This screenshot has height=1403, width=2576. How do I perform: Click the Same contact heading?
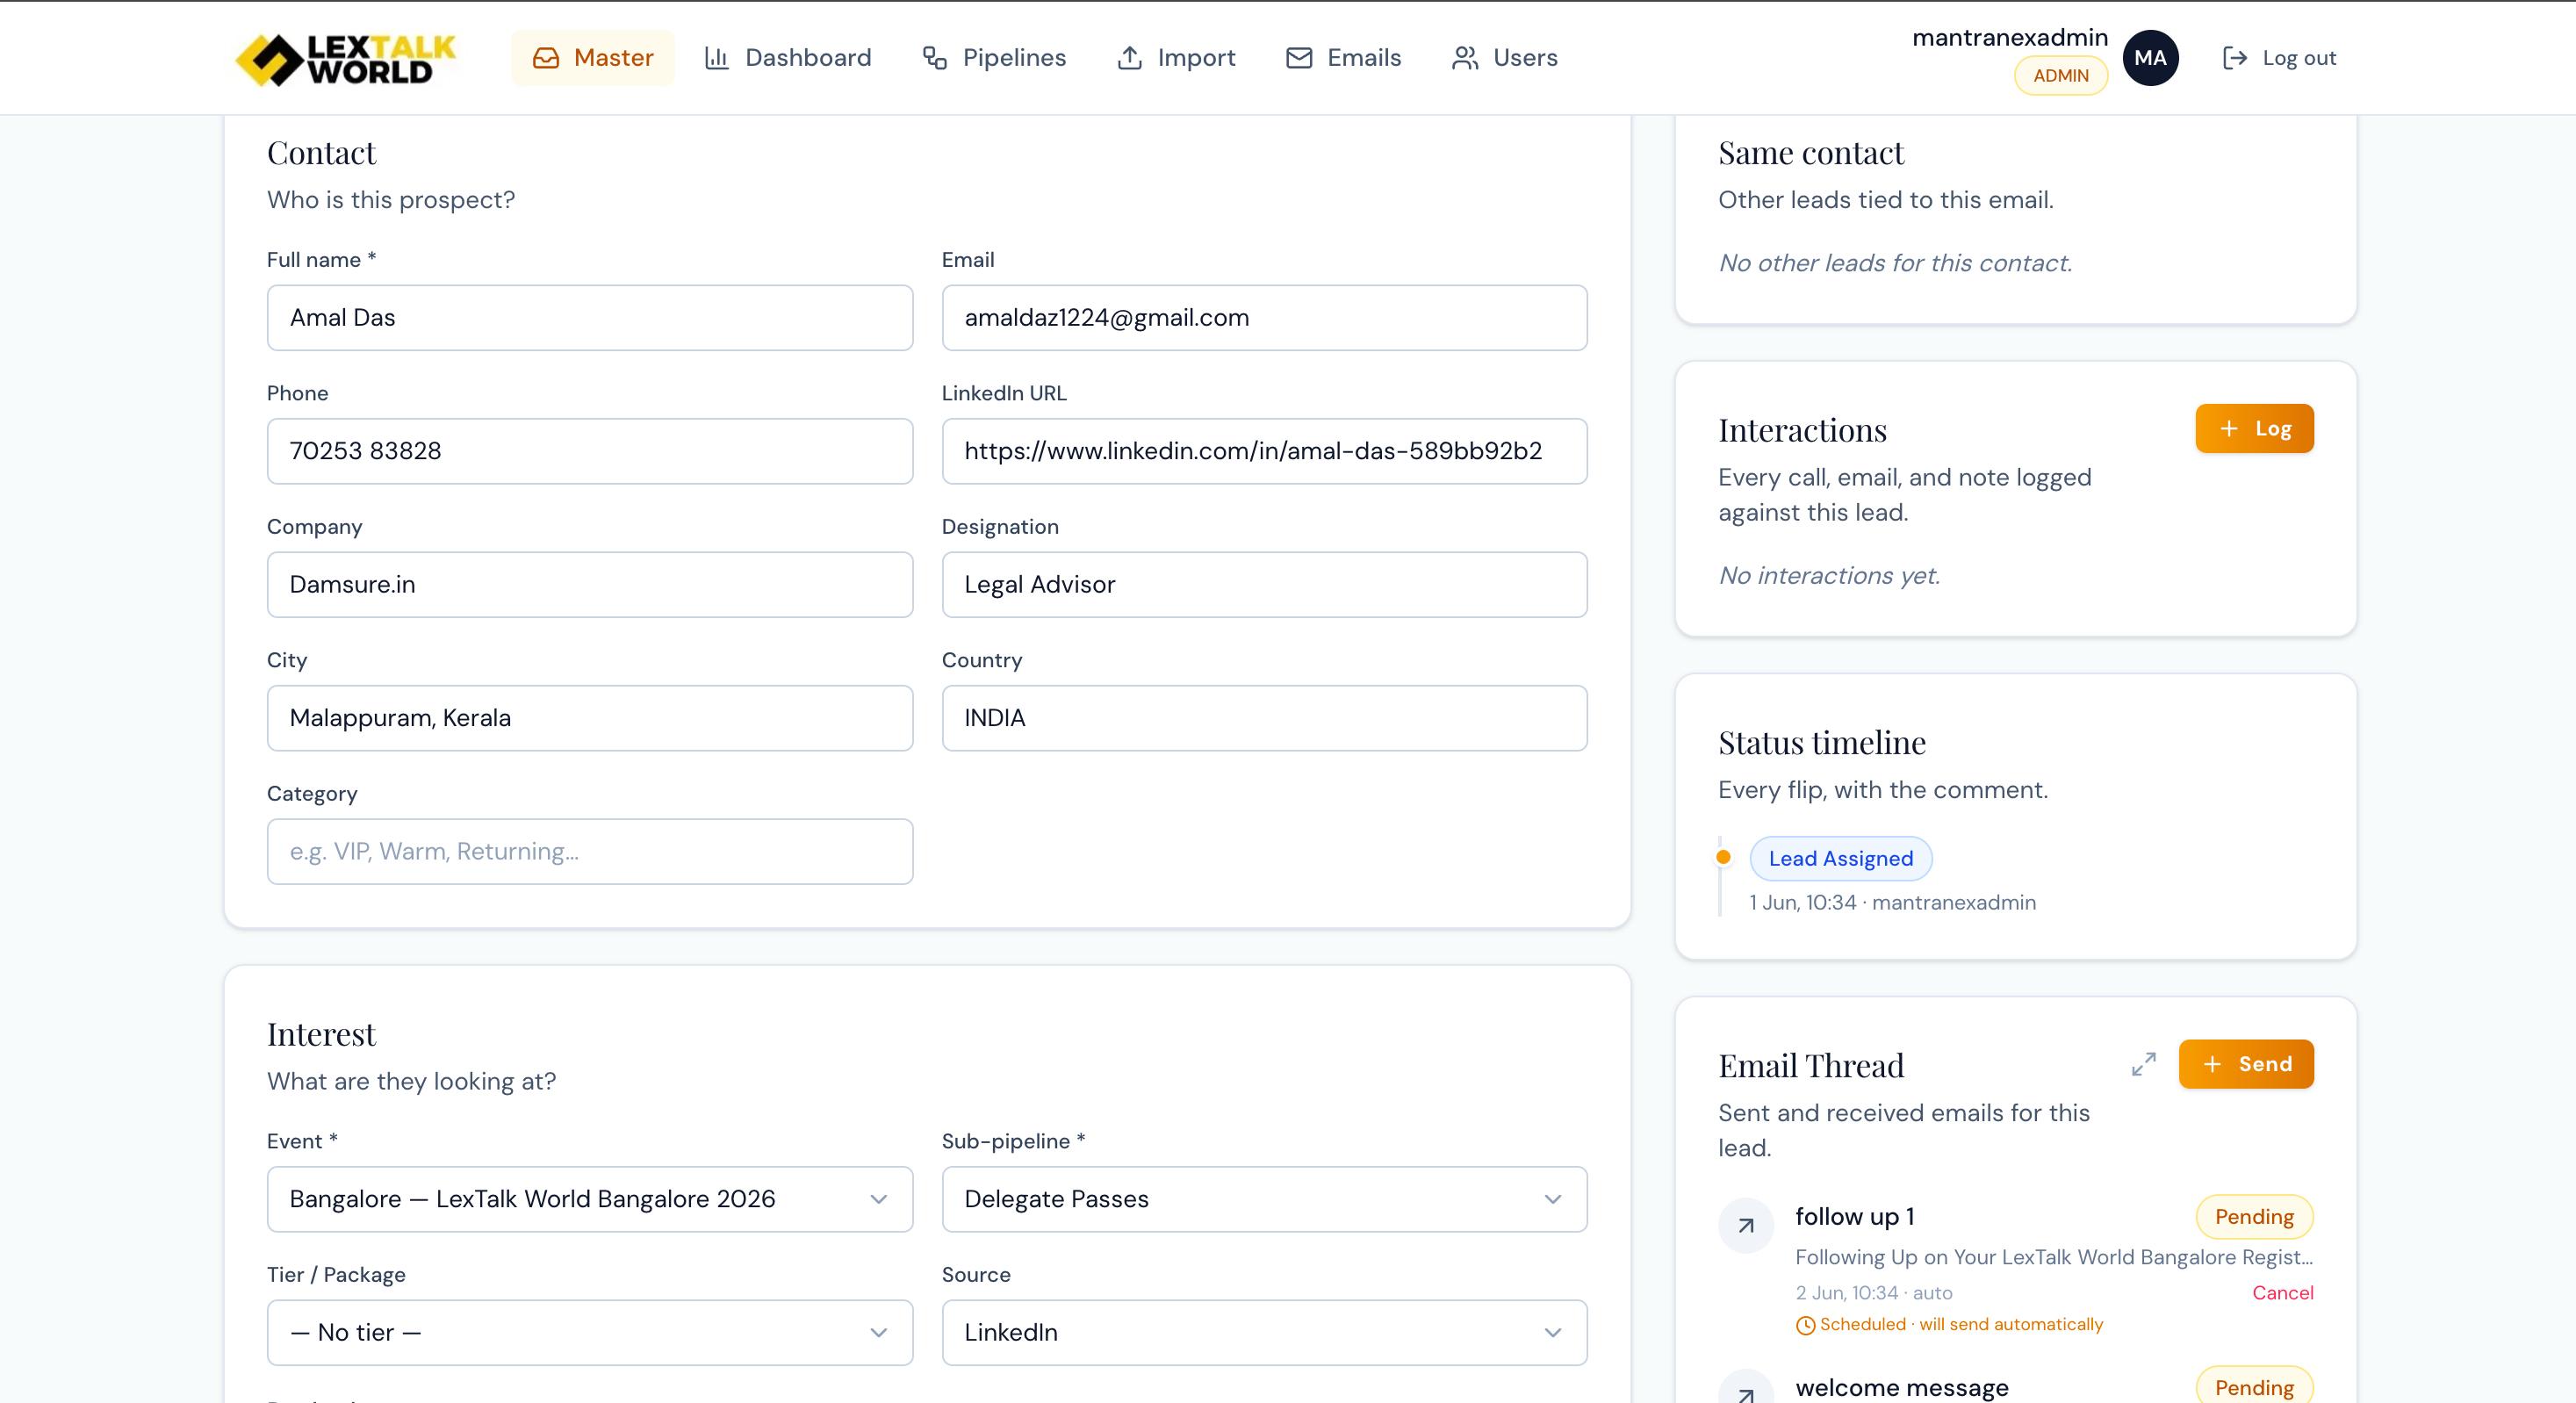(1811, 153)
